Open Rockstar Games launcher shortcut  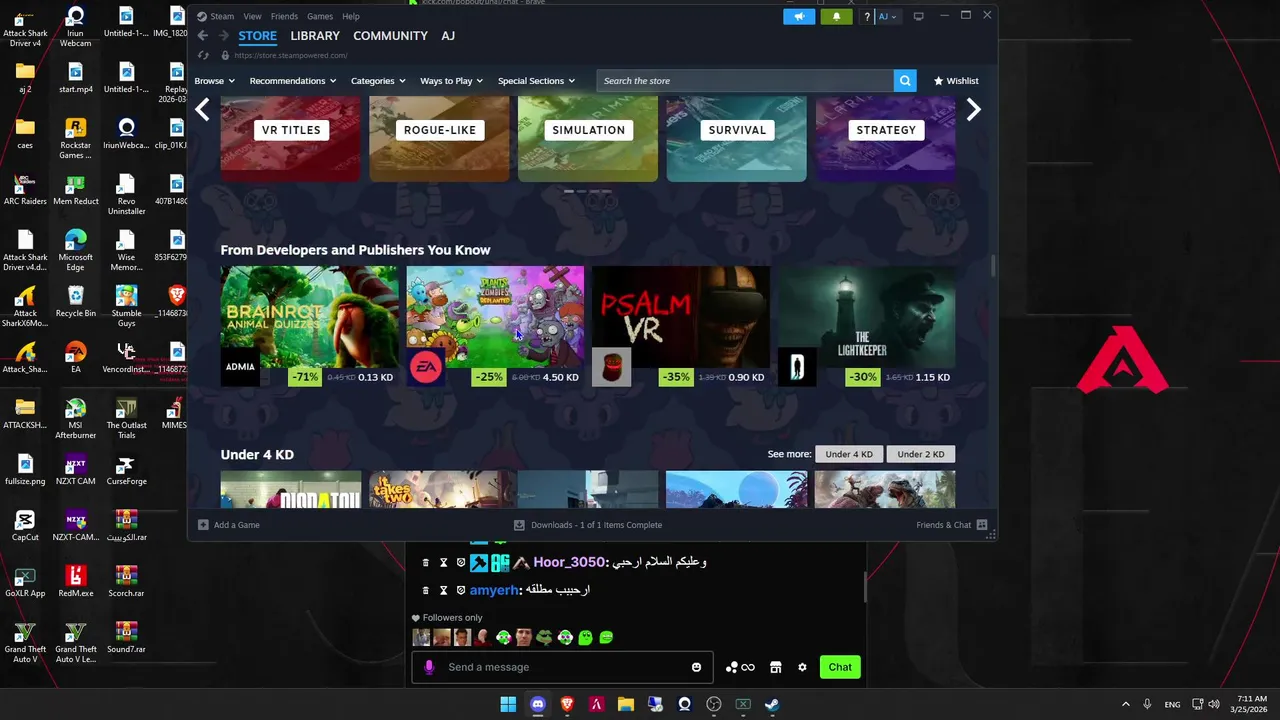coord(76,139)
